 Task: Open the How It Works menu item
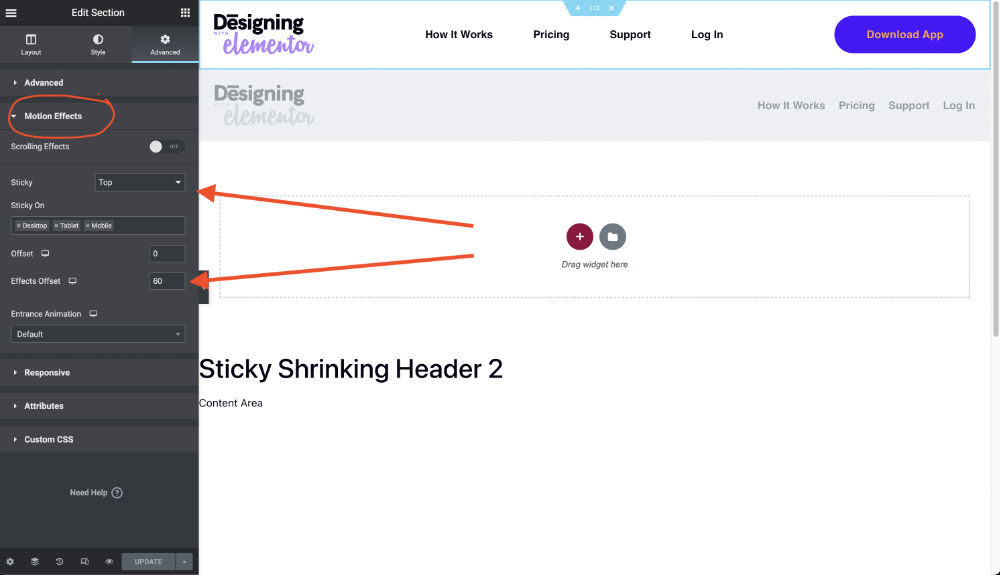(459, 34)
